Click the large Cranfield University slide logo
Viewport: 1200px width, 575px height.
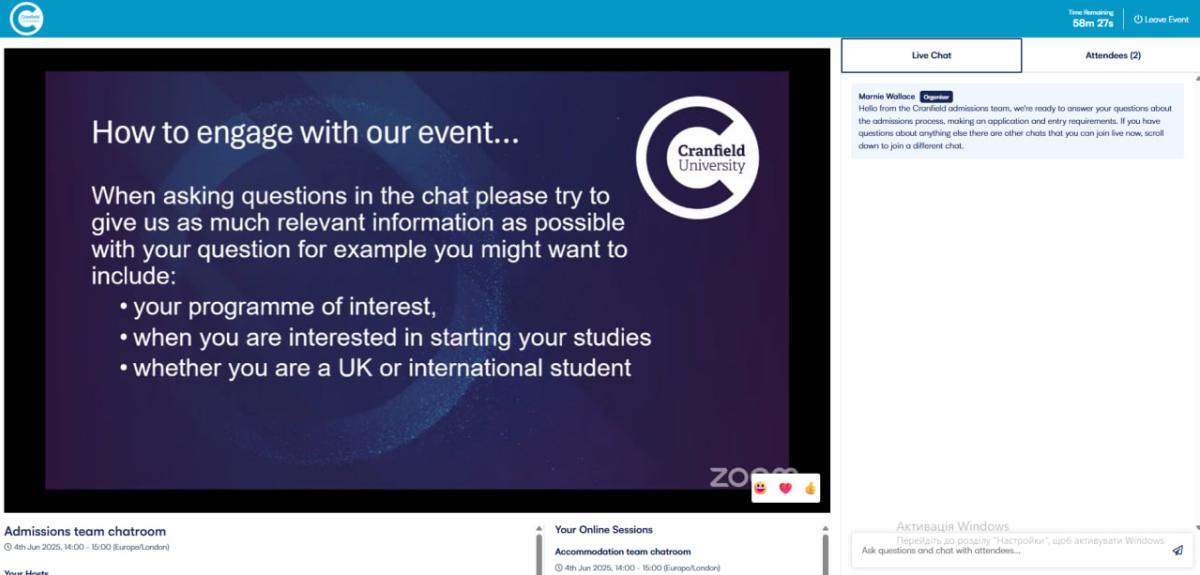tap(696, 158)
